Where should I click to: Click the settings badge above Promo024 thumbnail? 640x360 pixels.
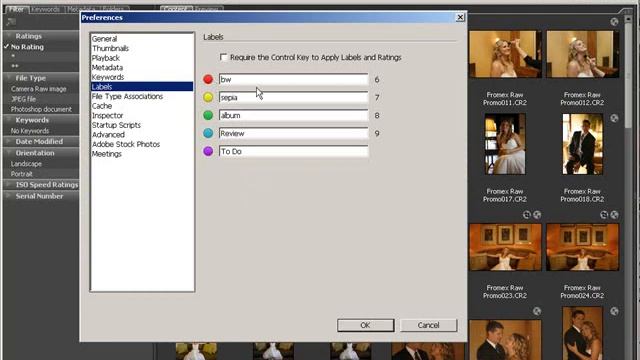coord(614,215)
